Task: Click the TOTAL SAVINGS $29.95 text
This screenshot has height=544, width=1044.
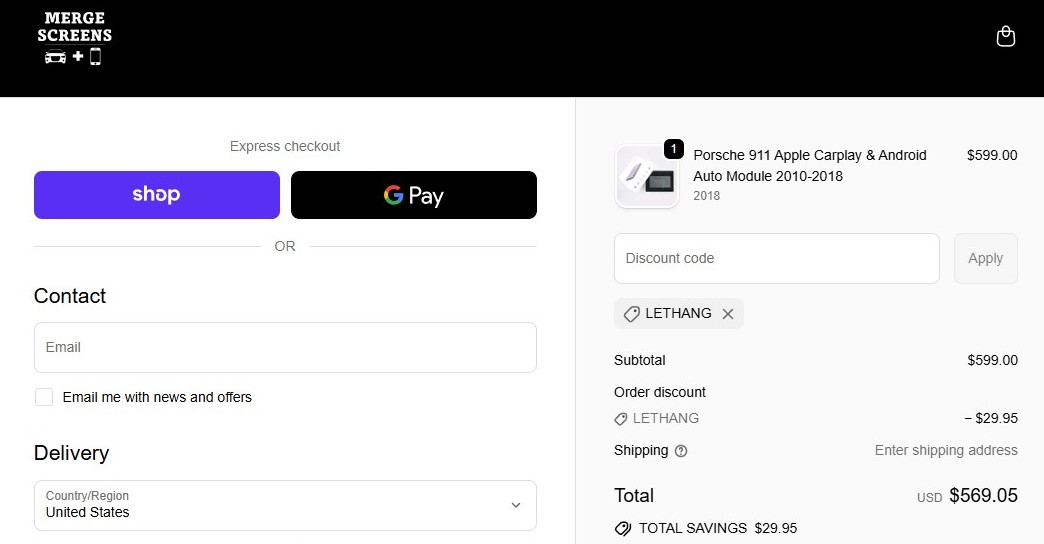Action: (x=718, y=528)
